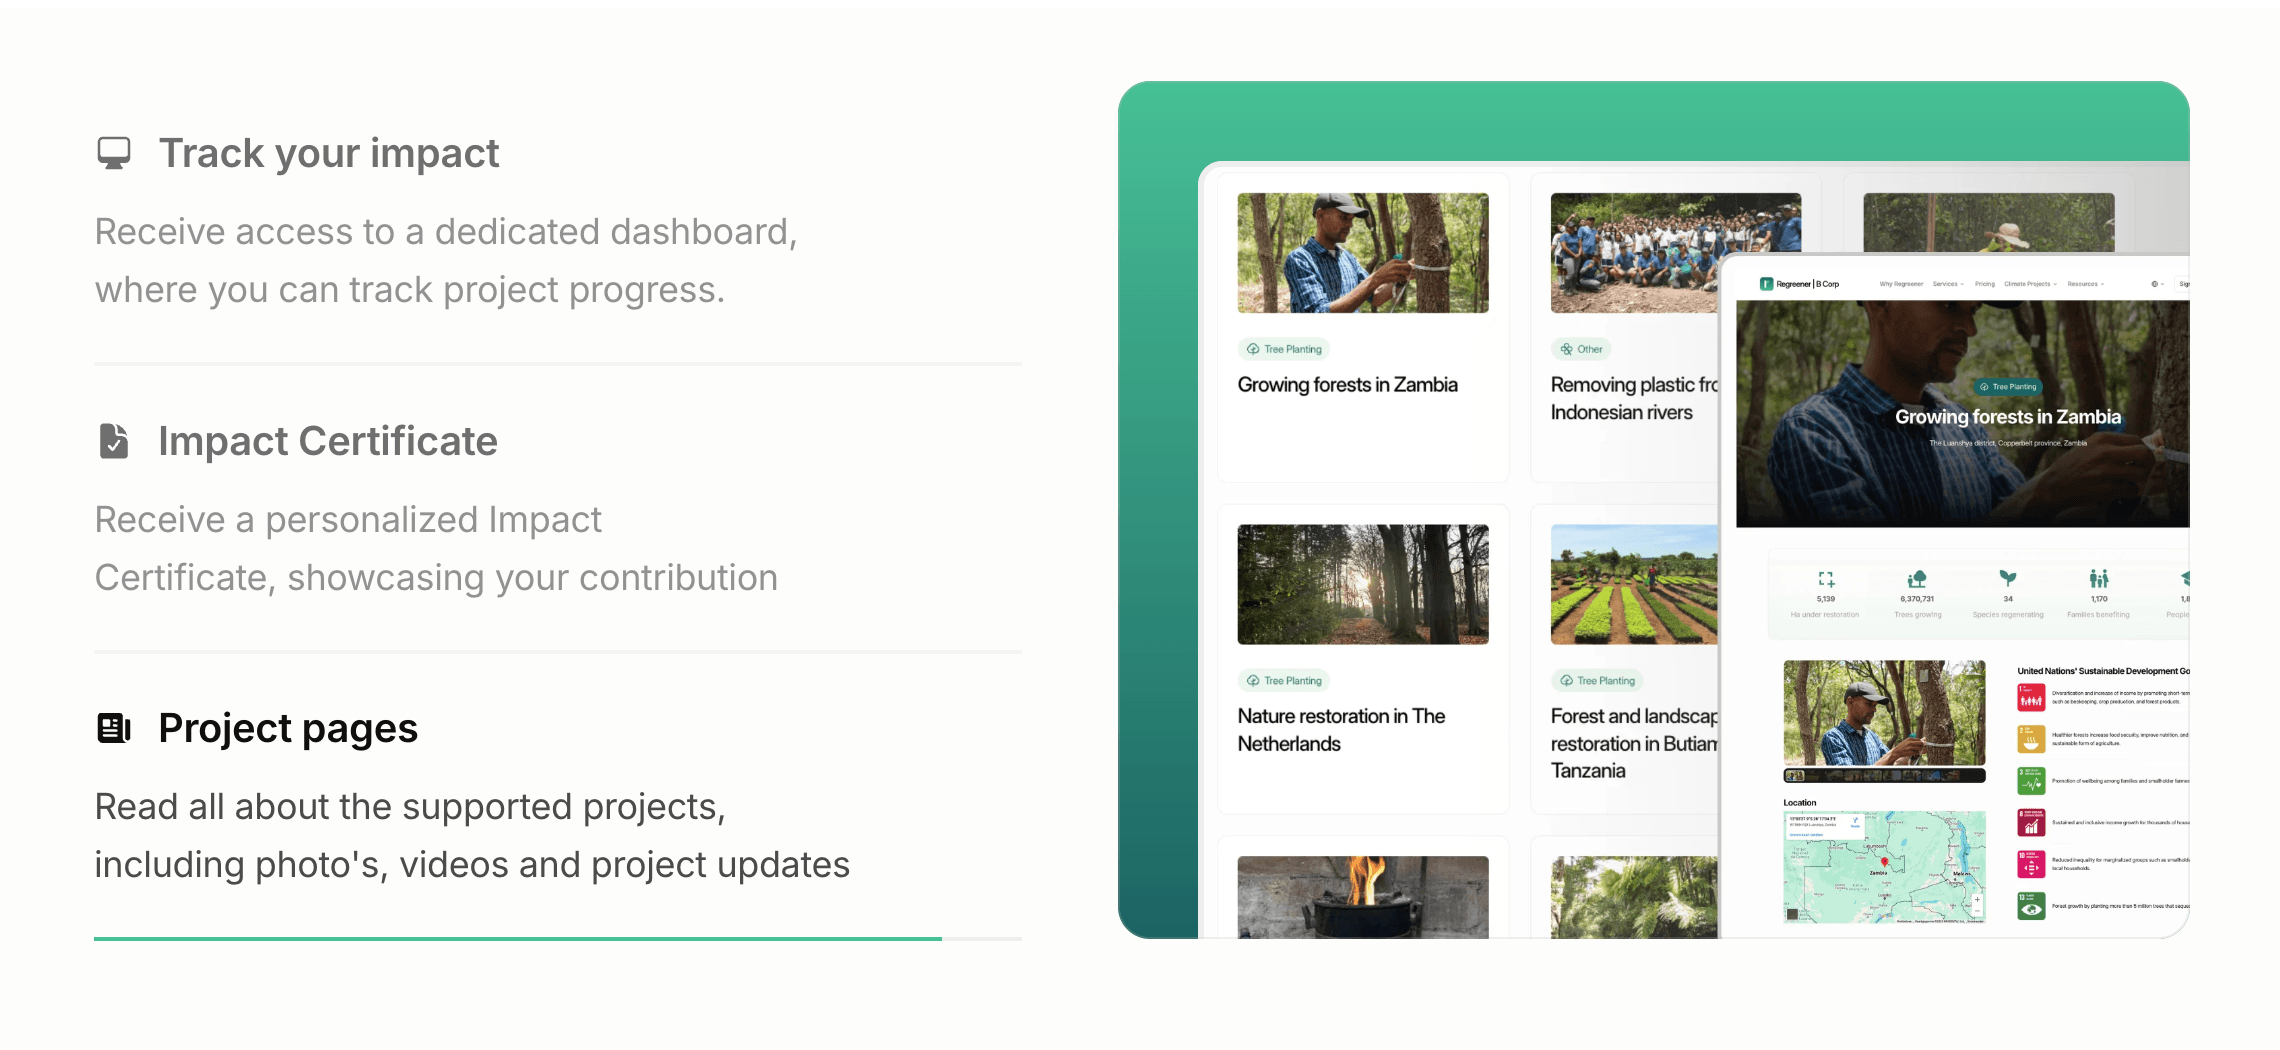Click the SDG 13 Climate Action icon
Viewport: 2280px width, 1050px height.
(x=2031, y=906)
